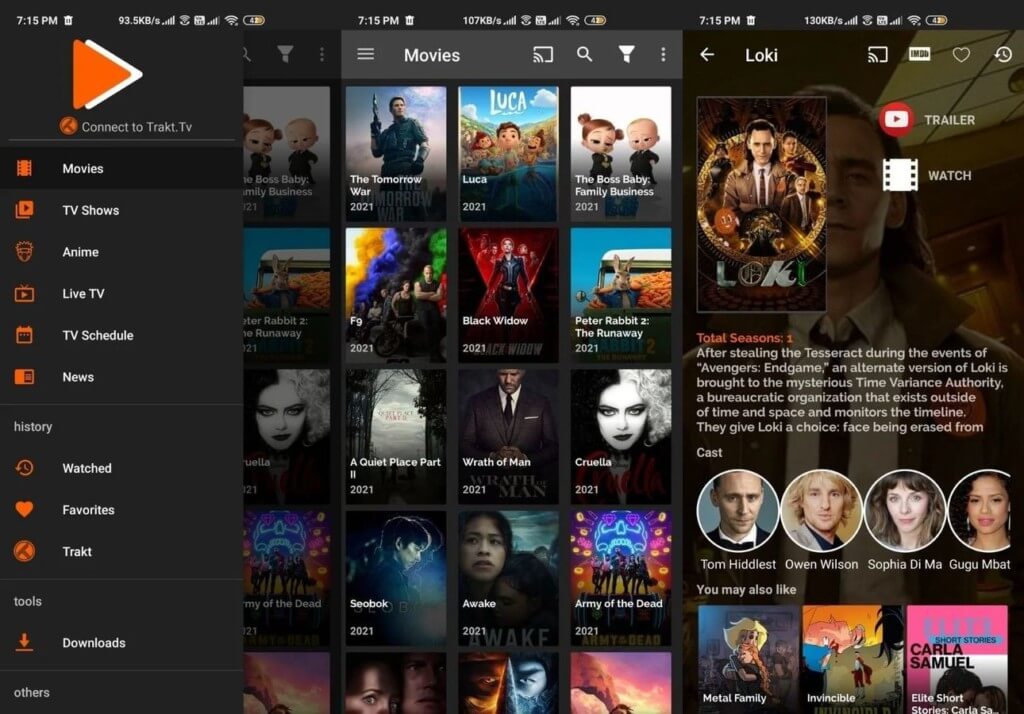Click the 'Loki' toolbar title
This screenshot has height=714, width=1024.
tap(761, 56)
